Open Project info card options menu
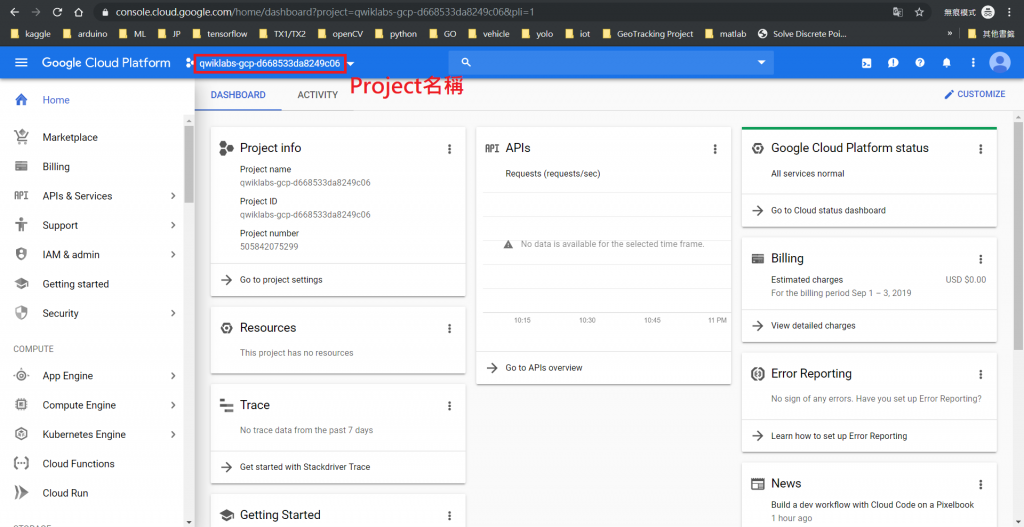 [x=449, y=149]
